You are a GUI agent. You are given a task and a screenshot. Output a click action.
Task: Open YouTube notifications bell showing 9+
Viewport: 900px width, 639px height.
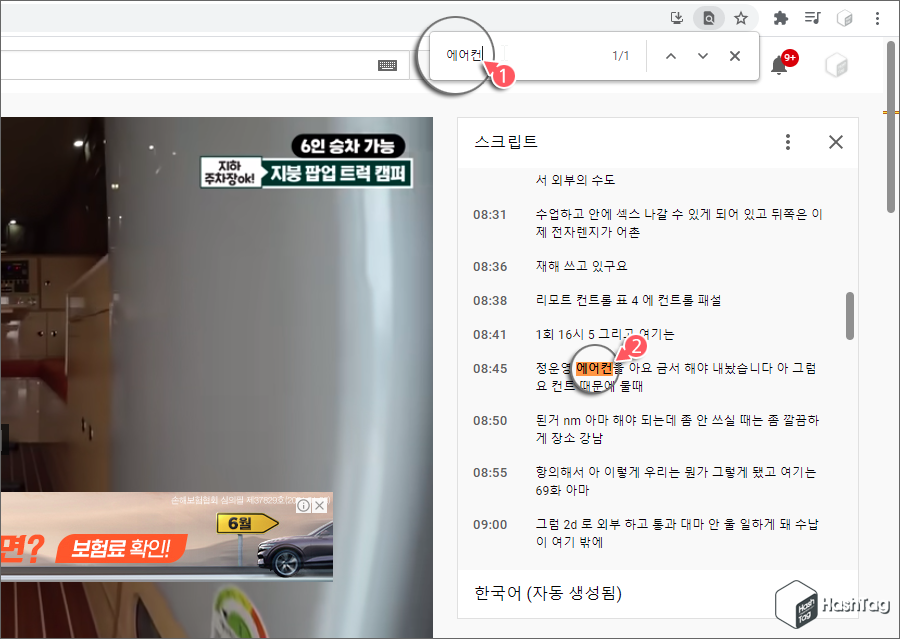(780, 64)
